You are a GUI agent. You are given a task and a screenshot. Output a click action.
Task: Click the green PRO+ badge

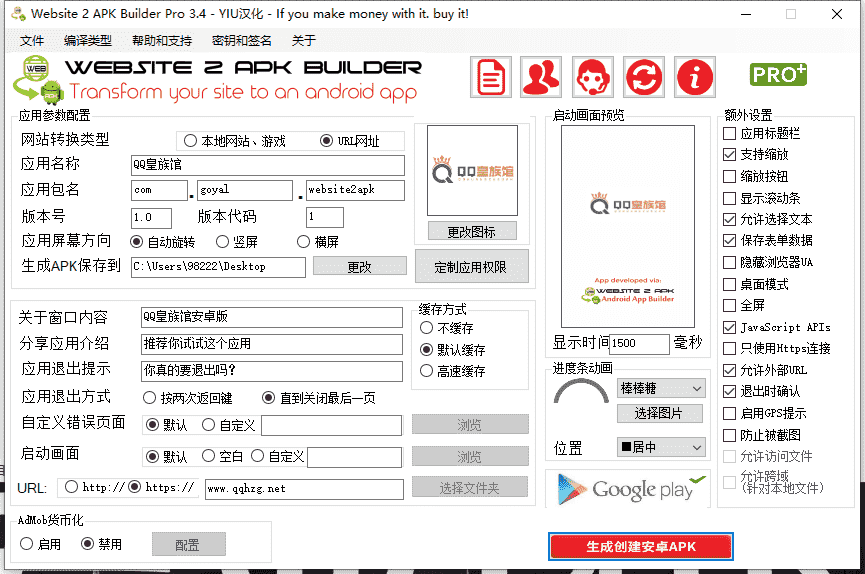pos(778,75)
